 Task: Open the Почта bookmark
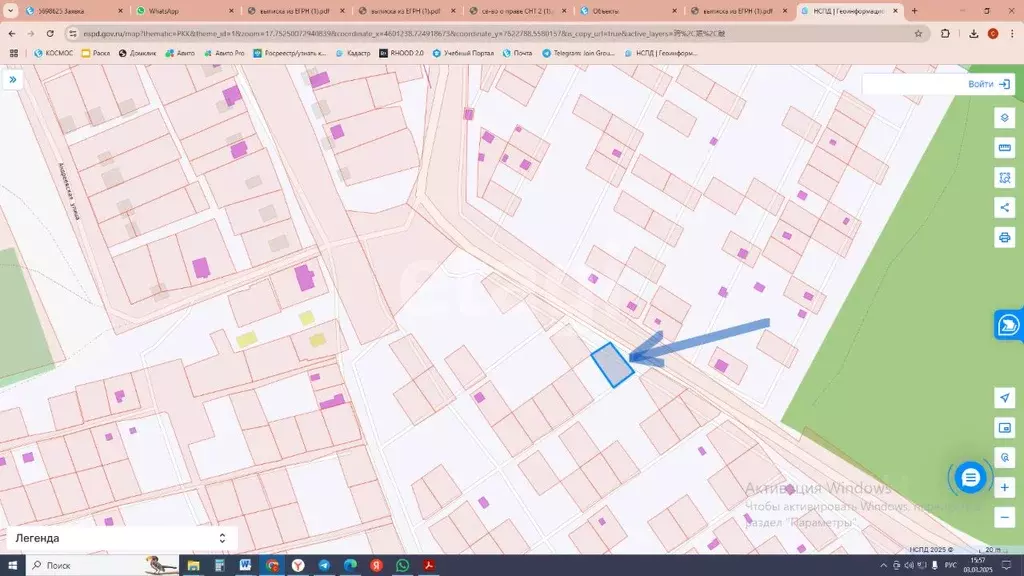[x=517, y=54]
